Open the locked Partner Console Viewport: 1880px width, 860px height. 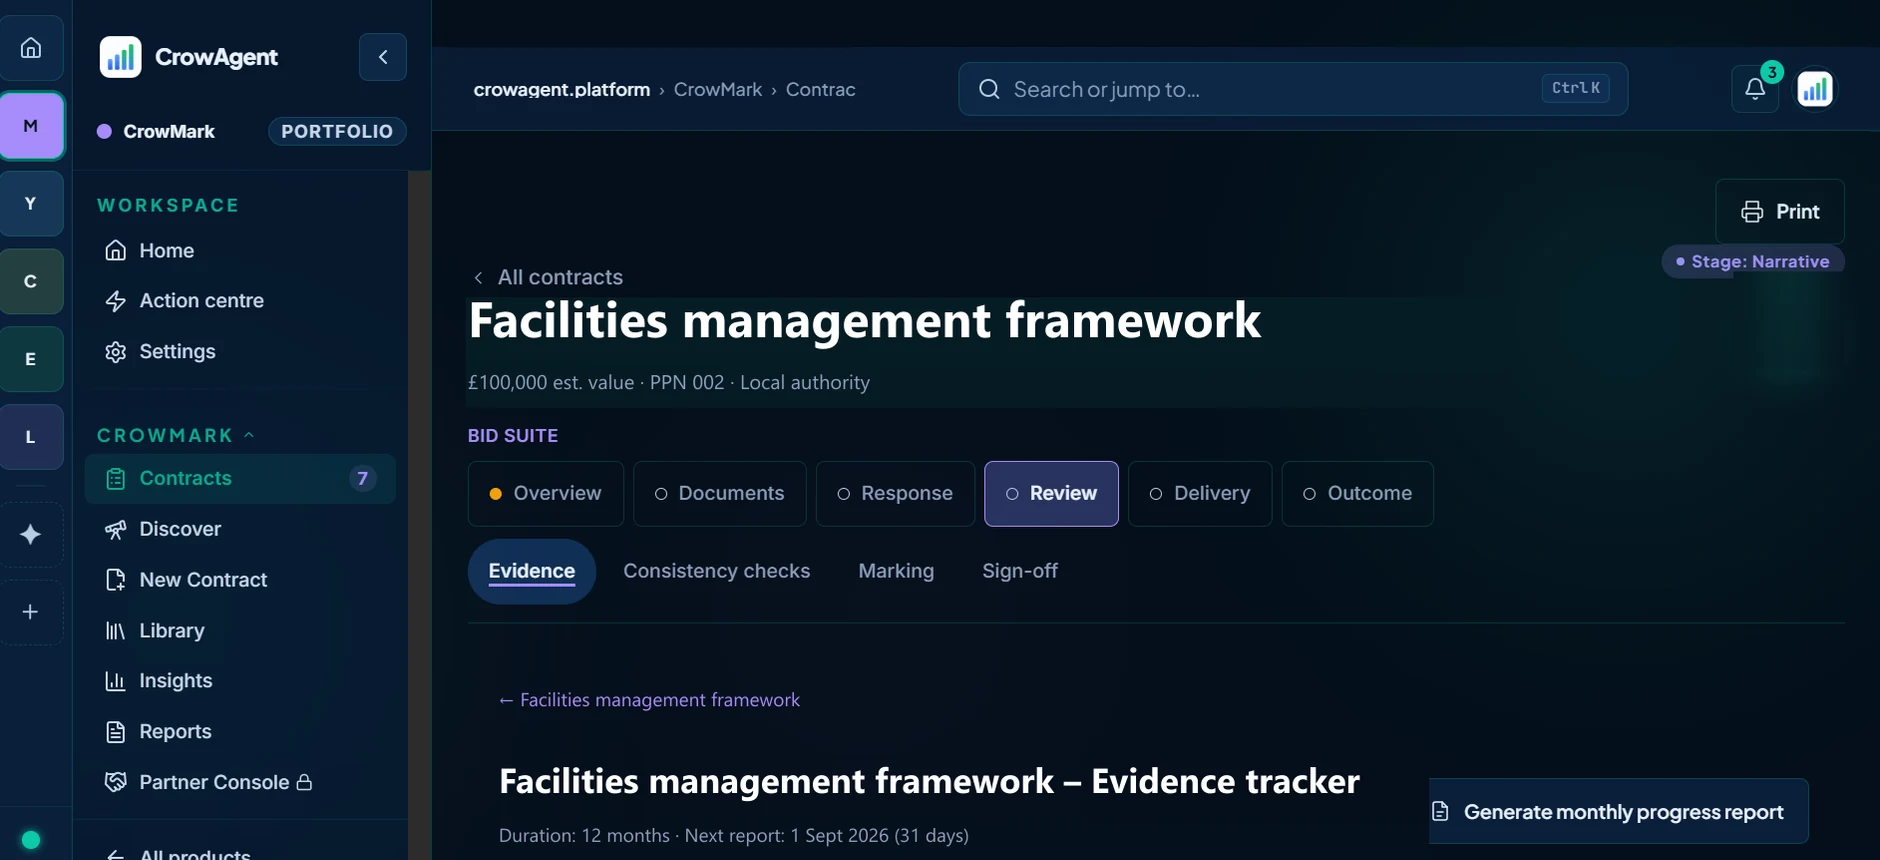click(x=240, y=783)
